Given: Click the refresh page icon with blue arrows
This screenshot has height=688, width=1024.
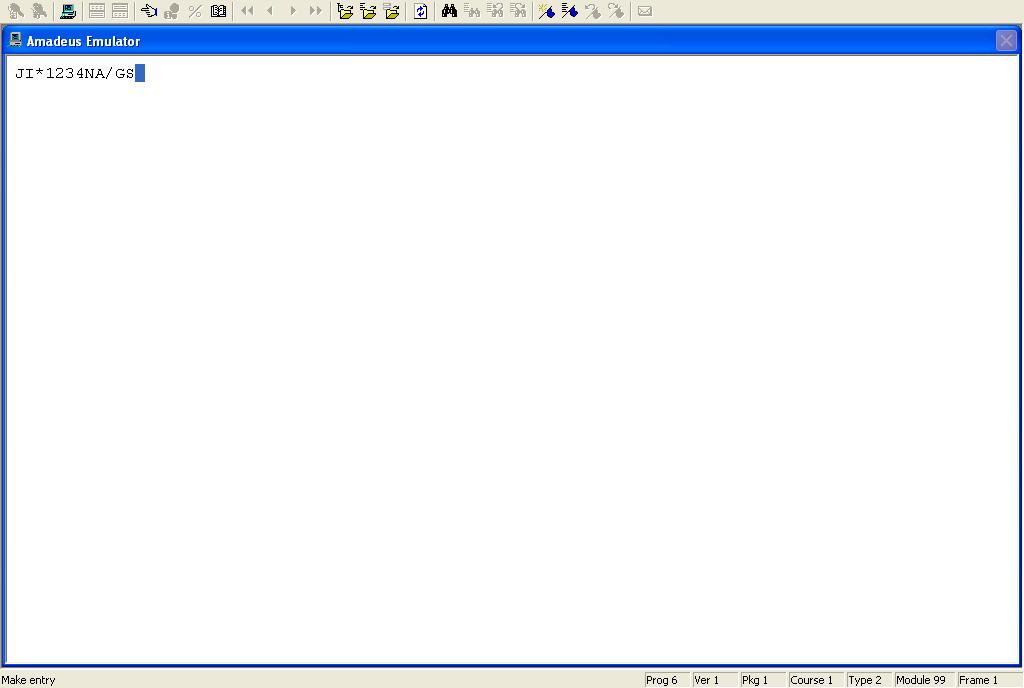Looking at the screenshot, I should click(421, 11).
